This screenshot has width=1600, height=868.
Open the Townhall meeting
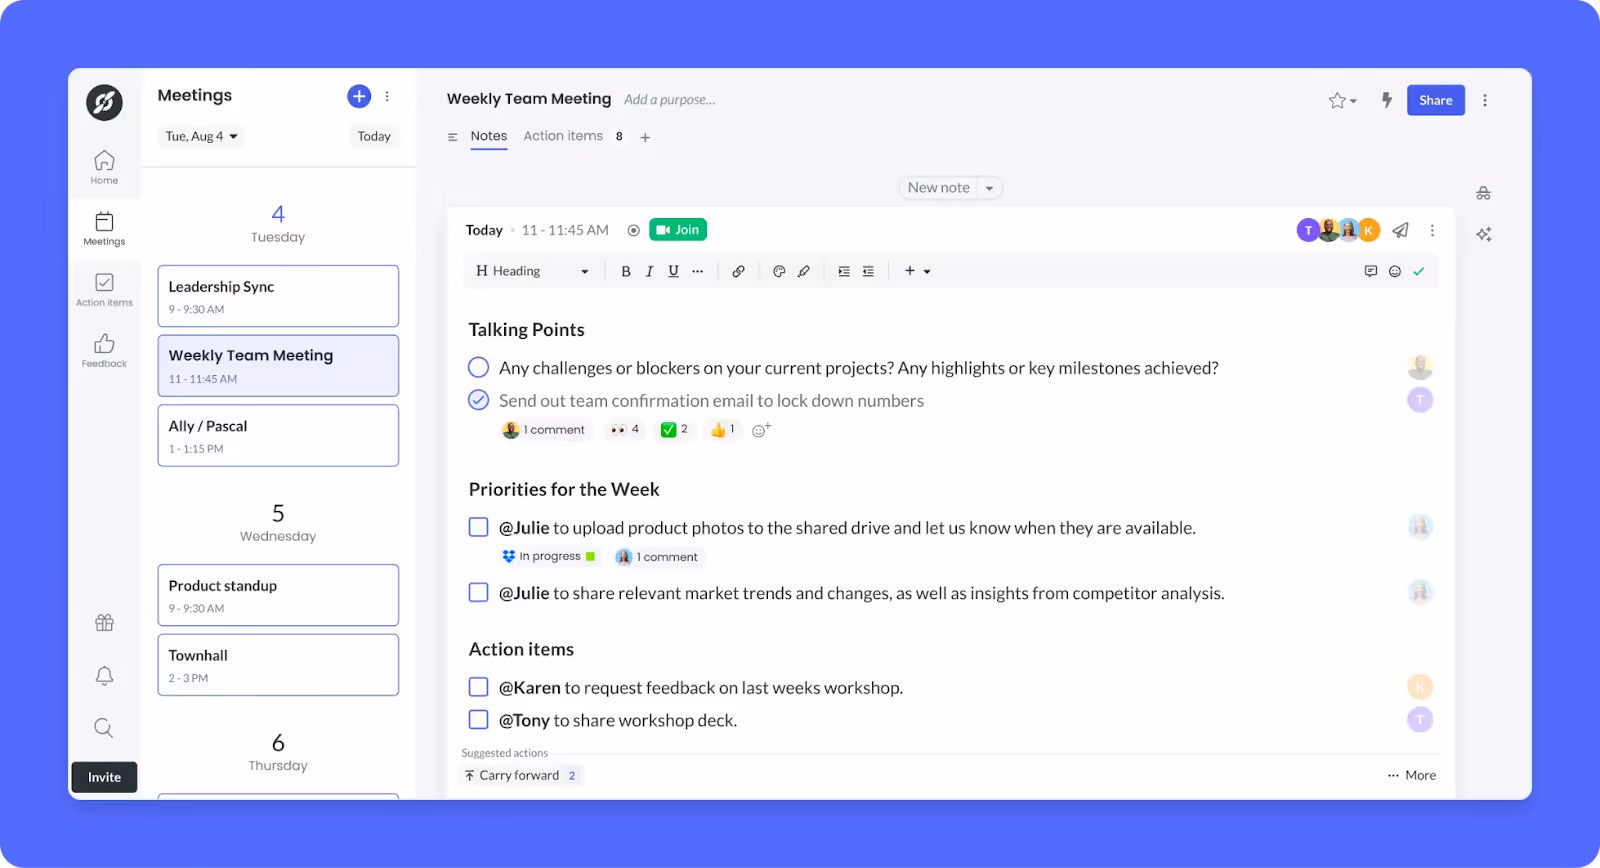tap(278, 665)
